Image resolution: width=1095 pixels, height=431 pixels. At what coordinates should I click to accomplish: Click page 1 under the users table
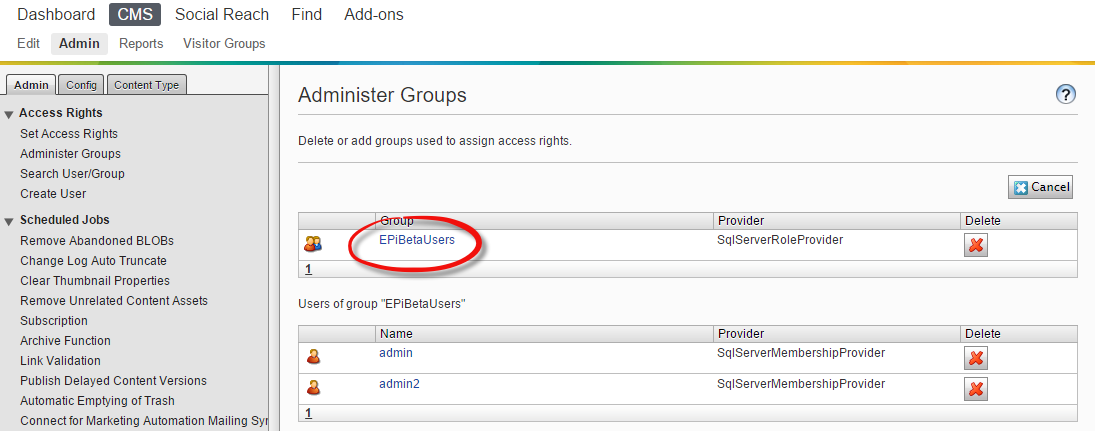click(308, 412)
